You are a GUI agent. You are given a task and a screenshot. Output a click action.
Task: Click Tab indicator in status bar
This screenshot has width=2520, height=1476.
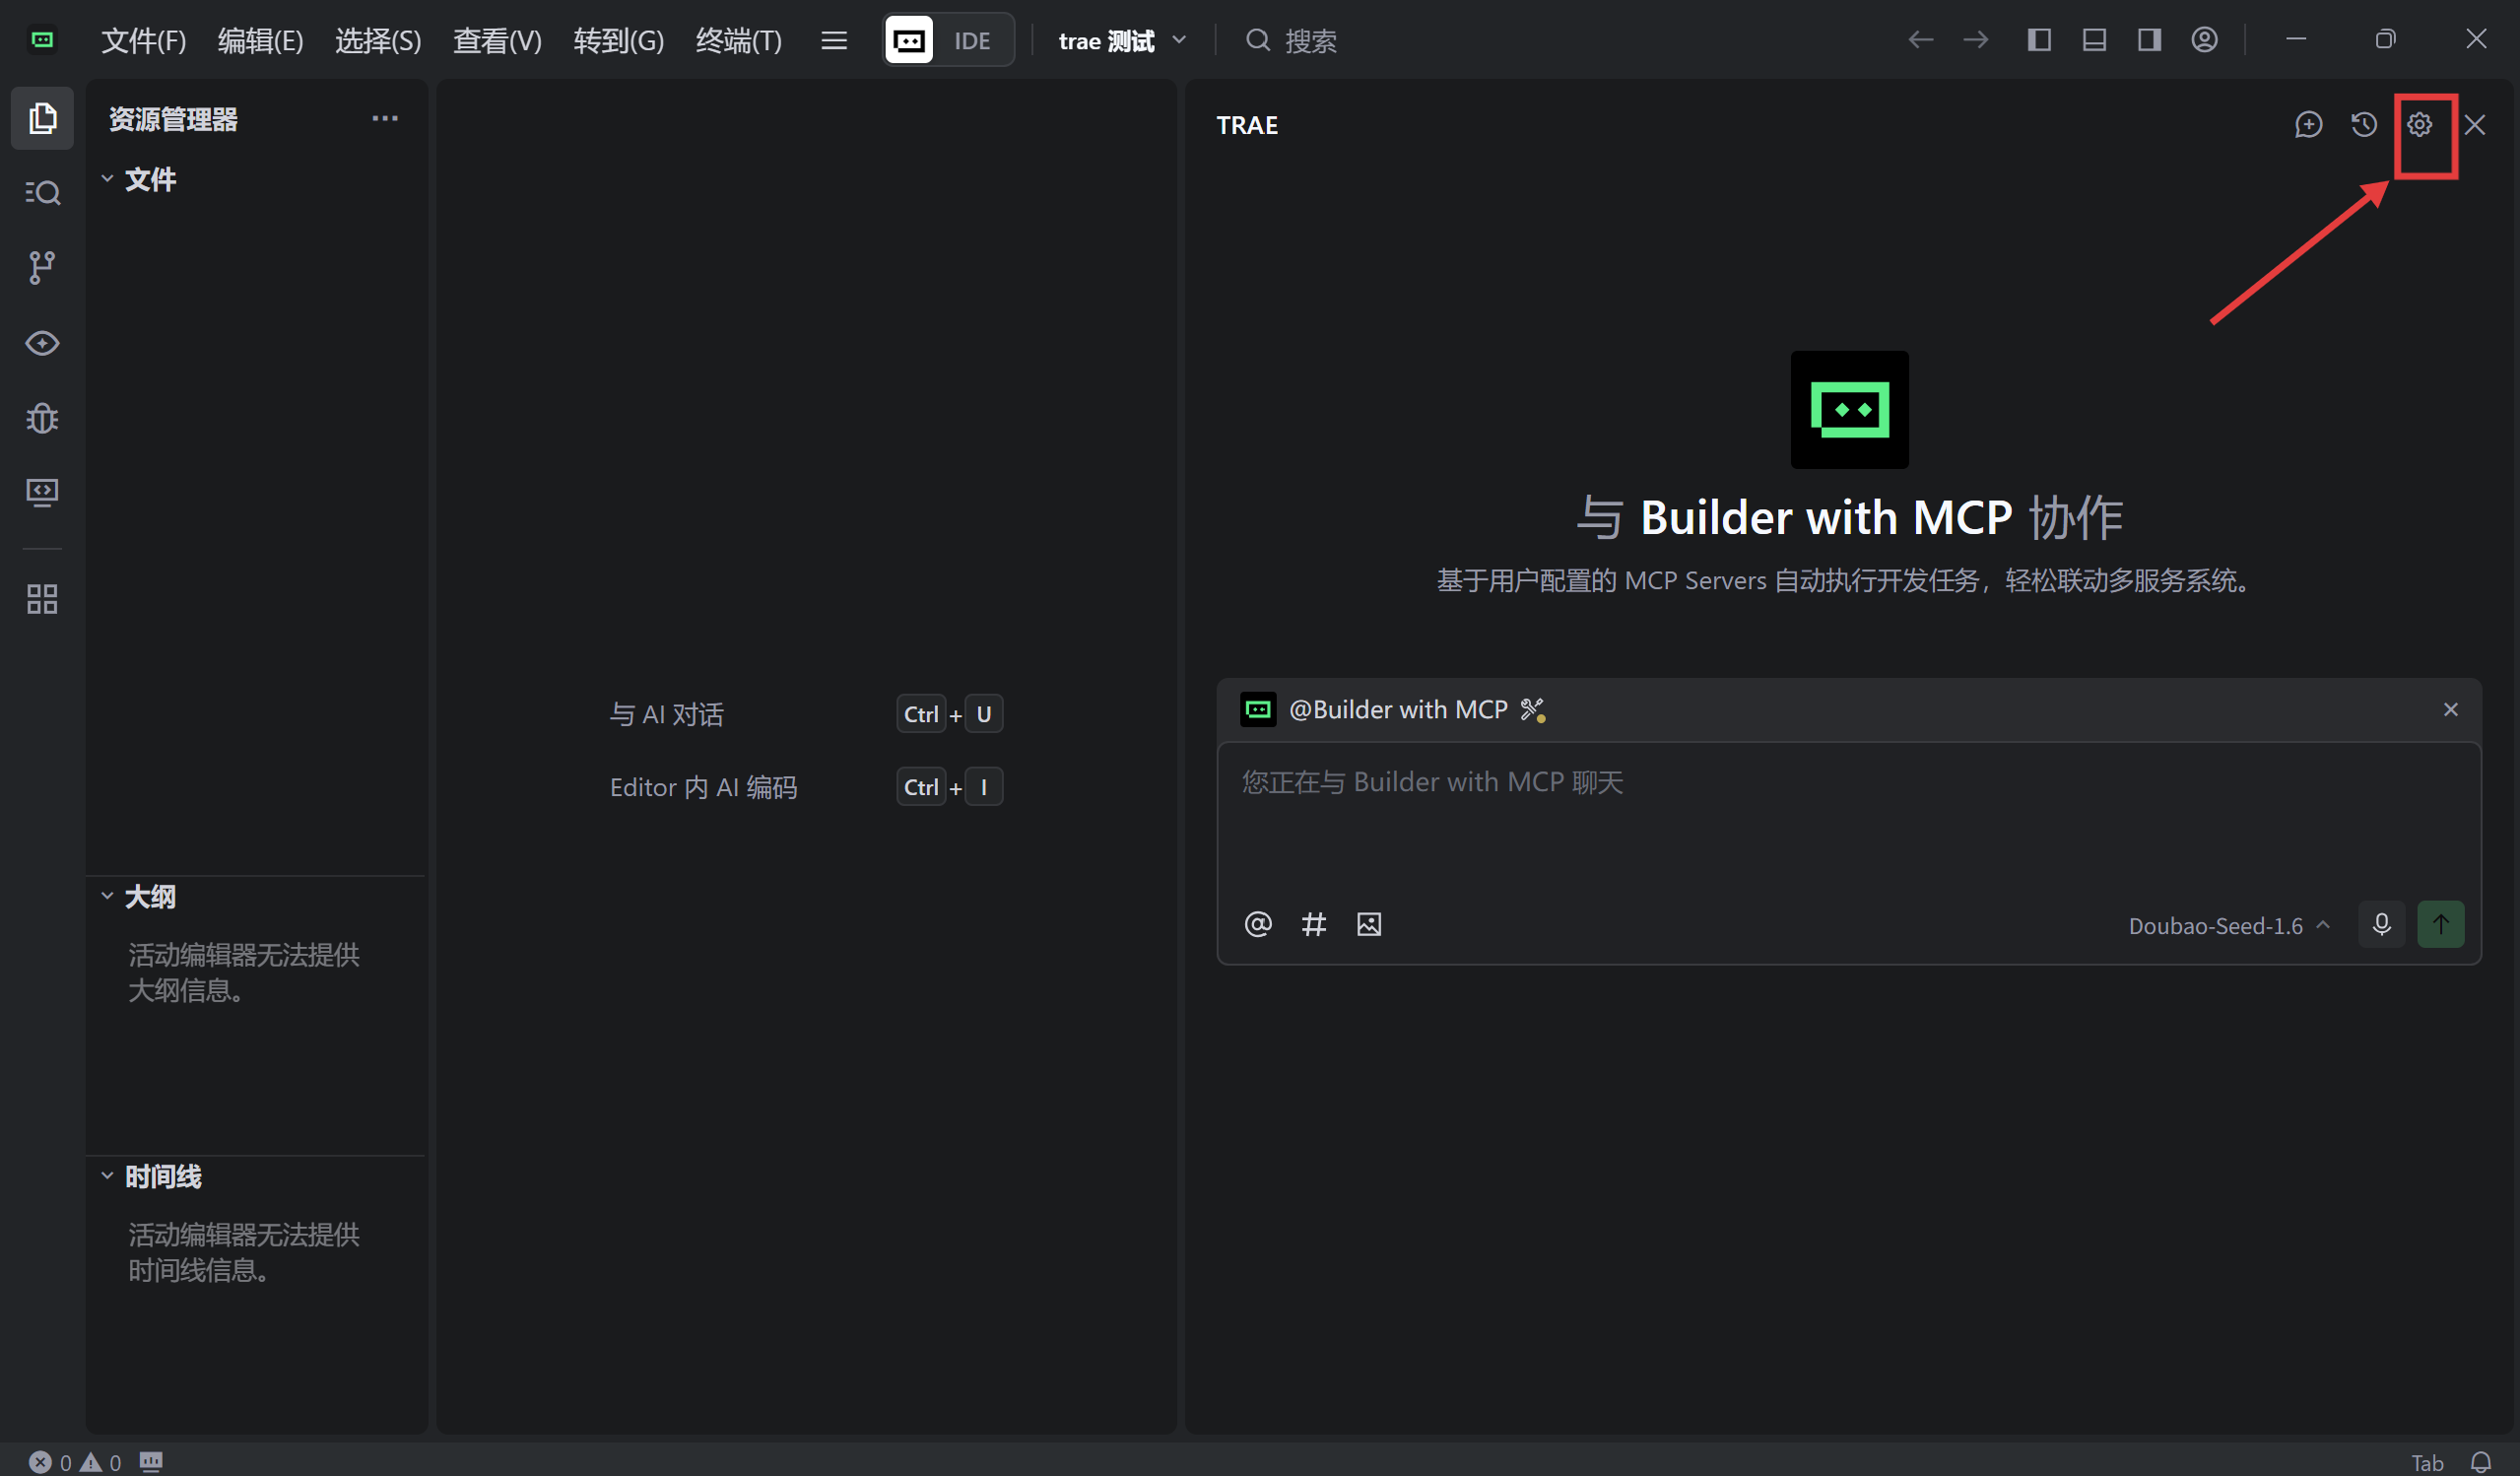tap(2427, 1462)
